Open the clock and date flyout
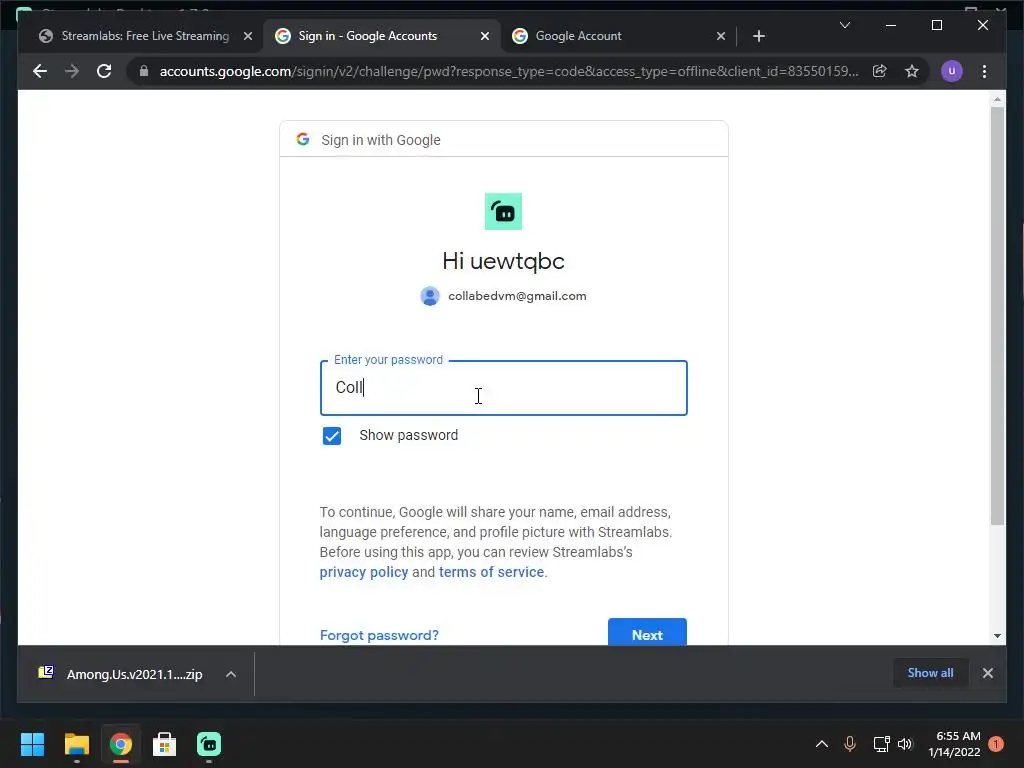Screen dimensions: 1024x768 [x=954, y=744]
